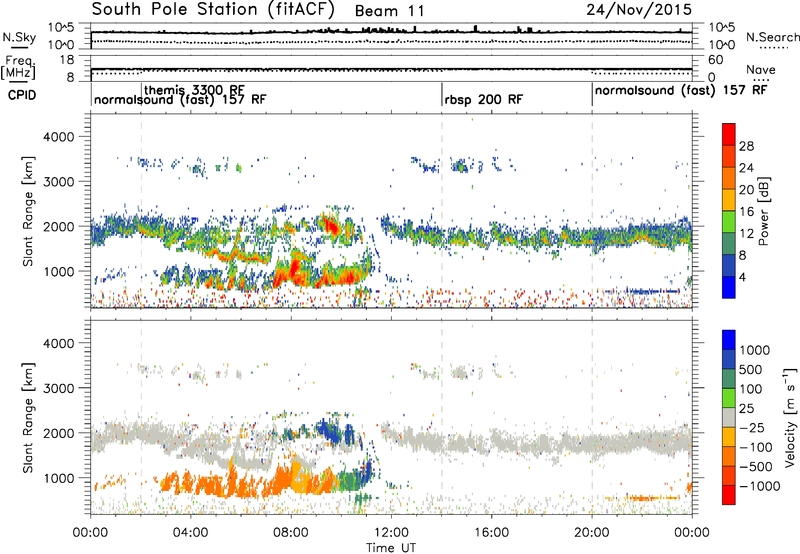The width and height of the screenshot is (800, 554).
Task: Click the right 10^5 tick of N.Search axis
Action: point(722,28)
